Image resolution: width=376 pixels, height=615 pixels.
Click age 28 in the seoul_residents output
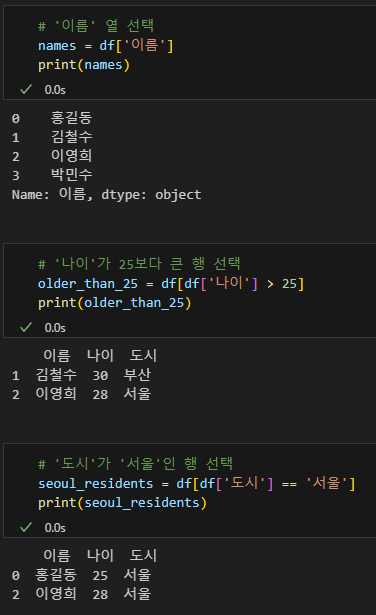[100, 594]
